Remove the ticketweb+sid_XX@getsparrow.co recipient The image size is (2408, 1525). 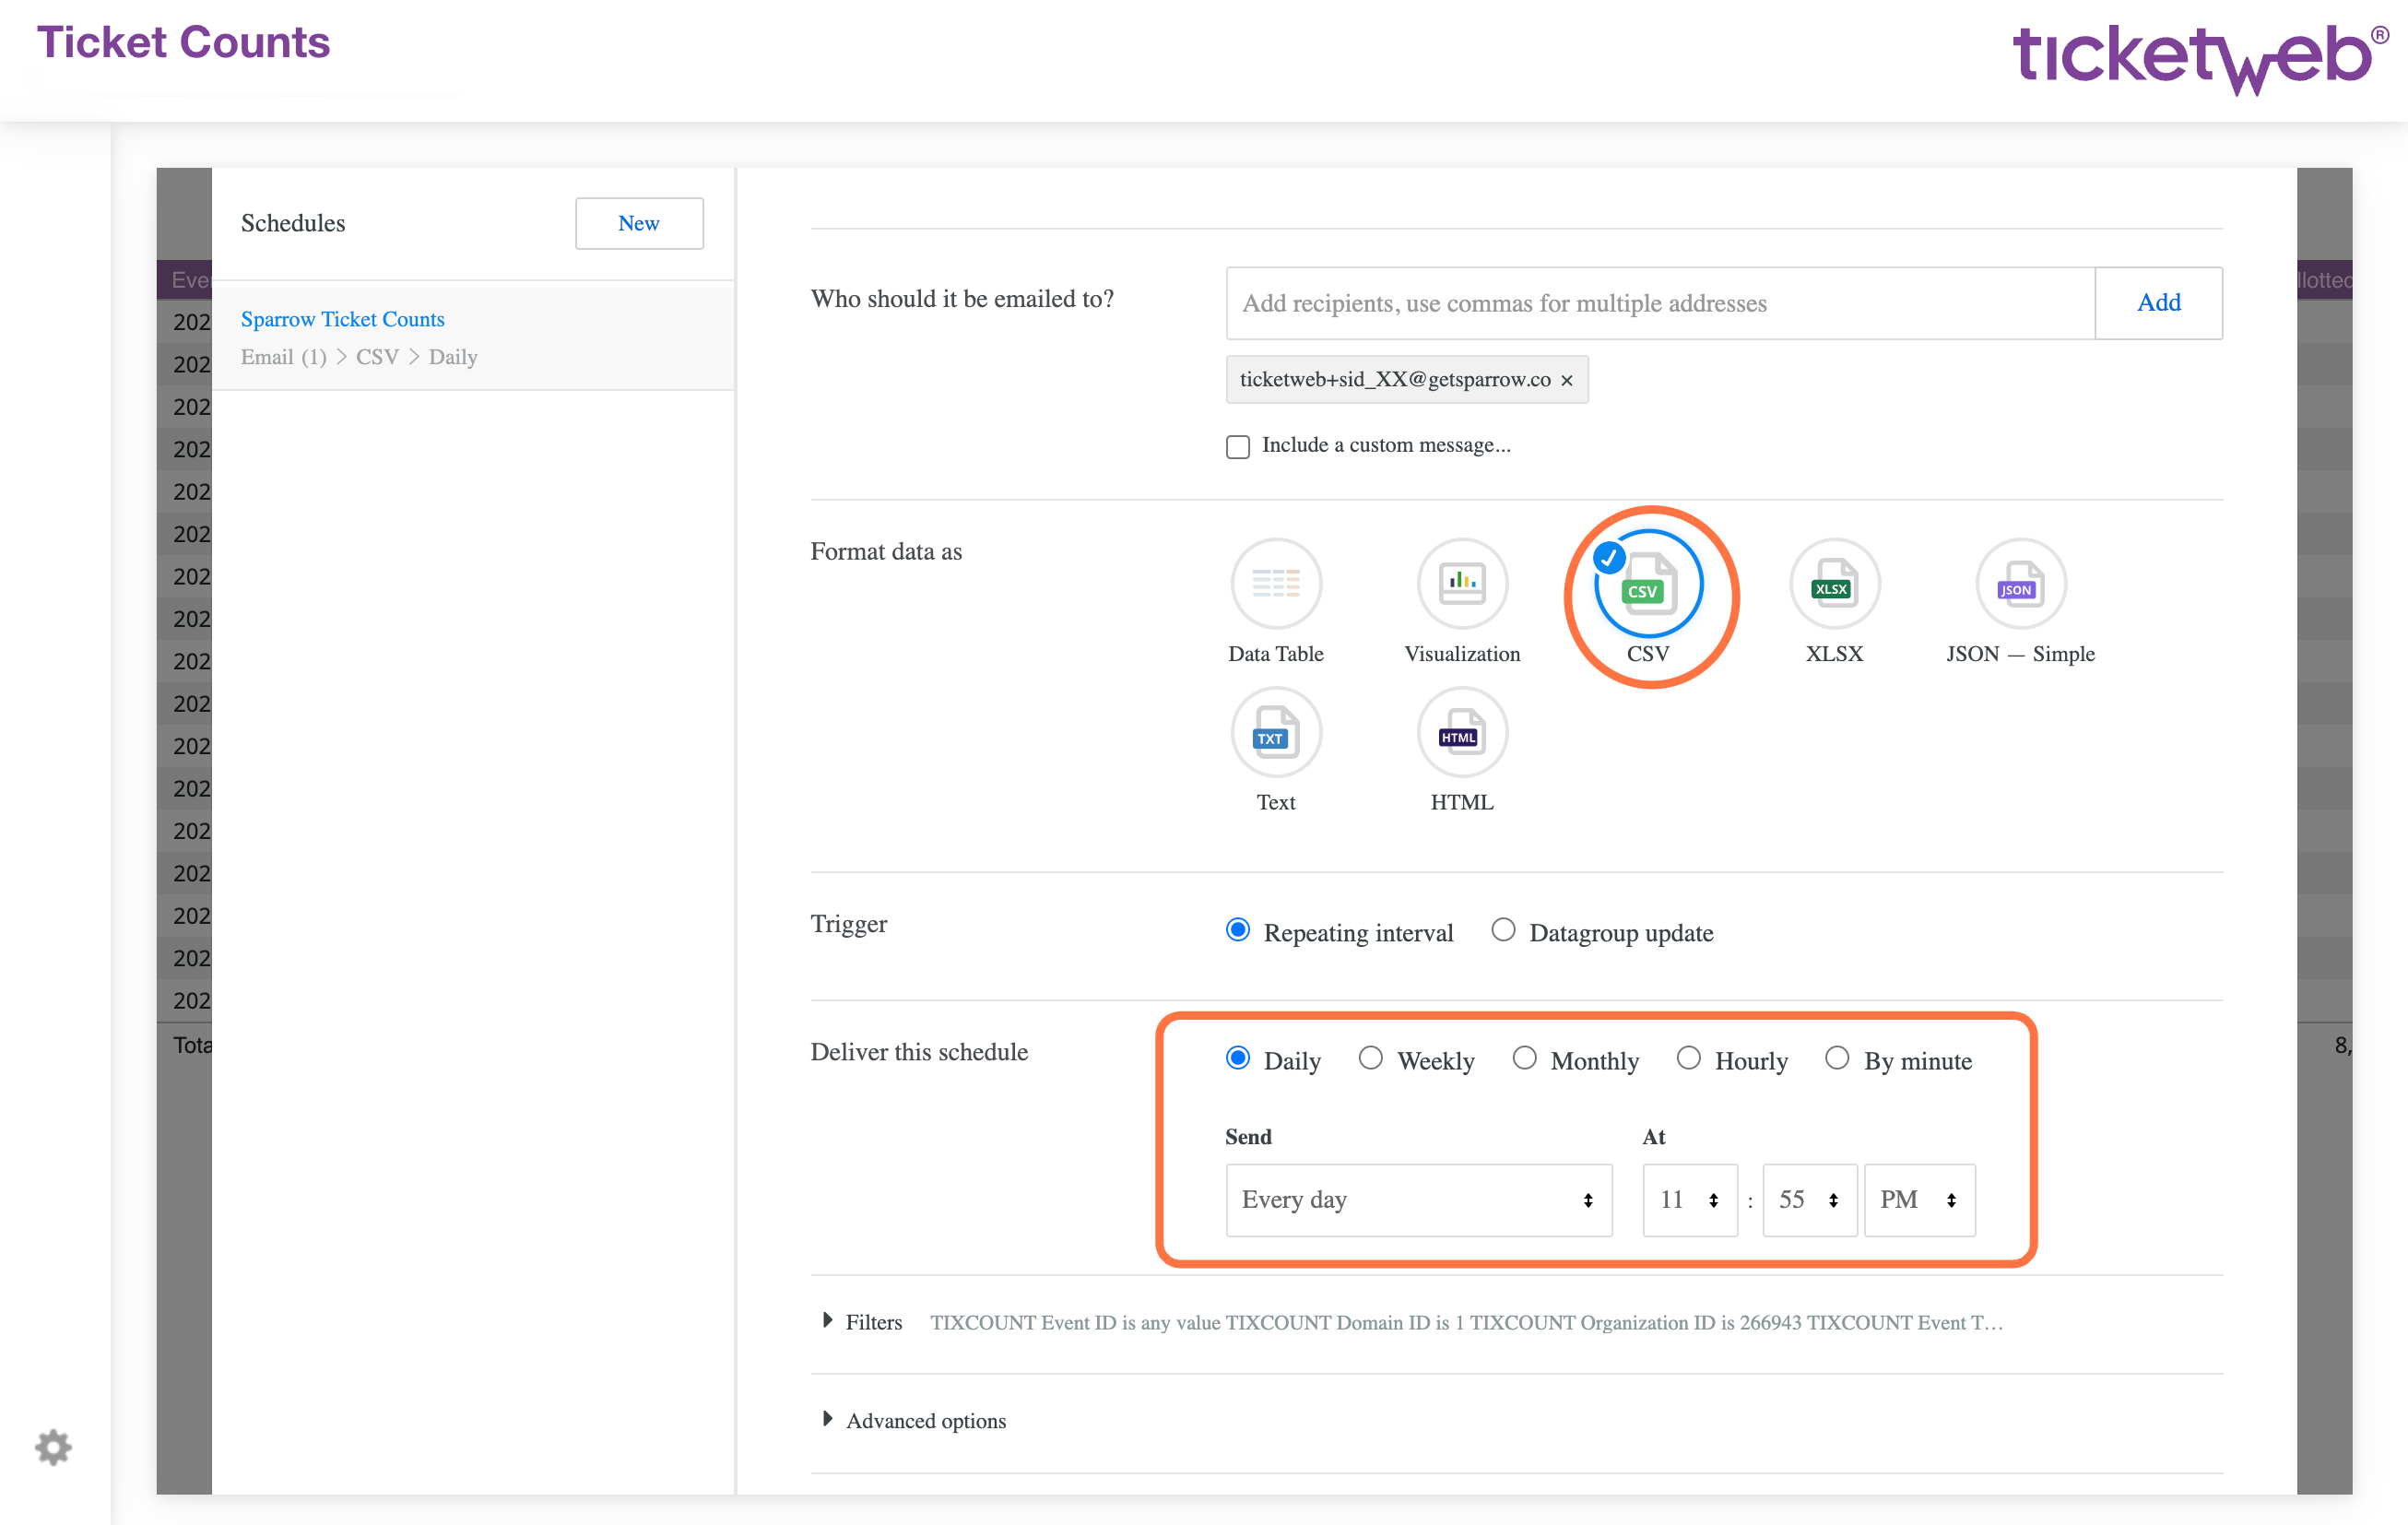[x=1567, y=380]
